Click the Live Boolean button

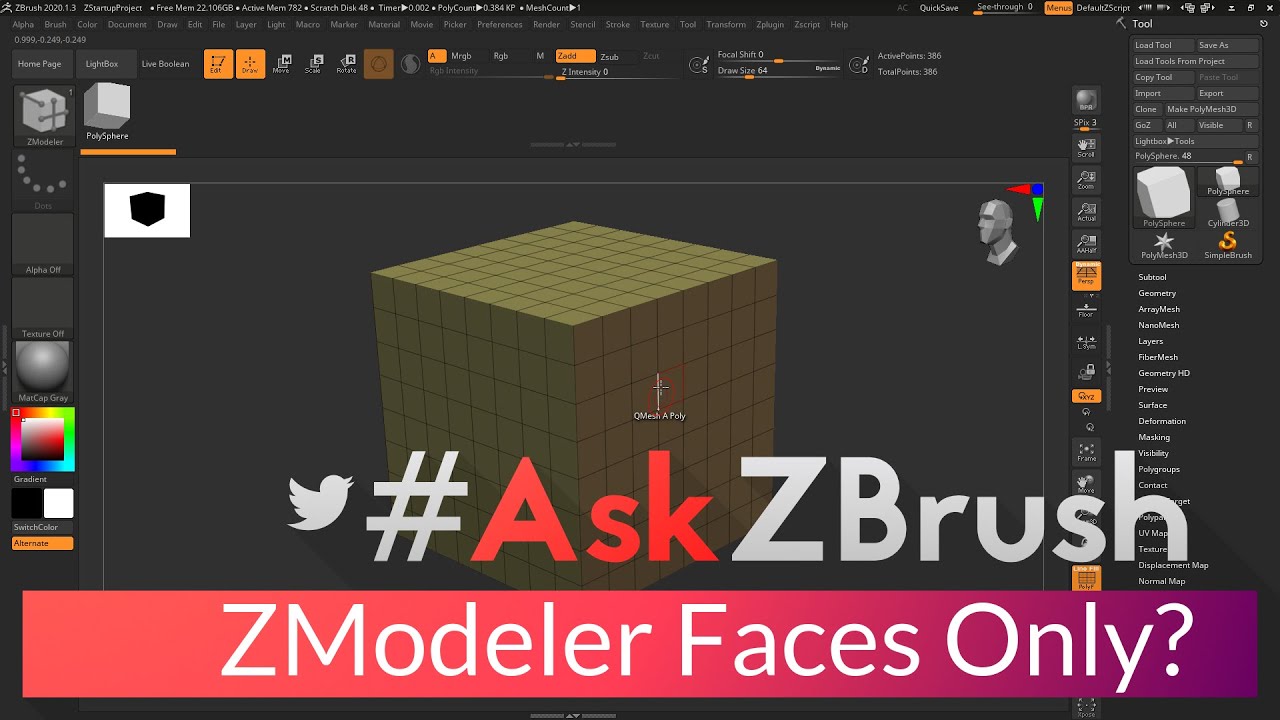click(x=165, y=64)
